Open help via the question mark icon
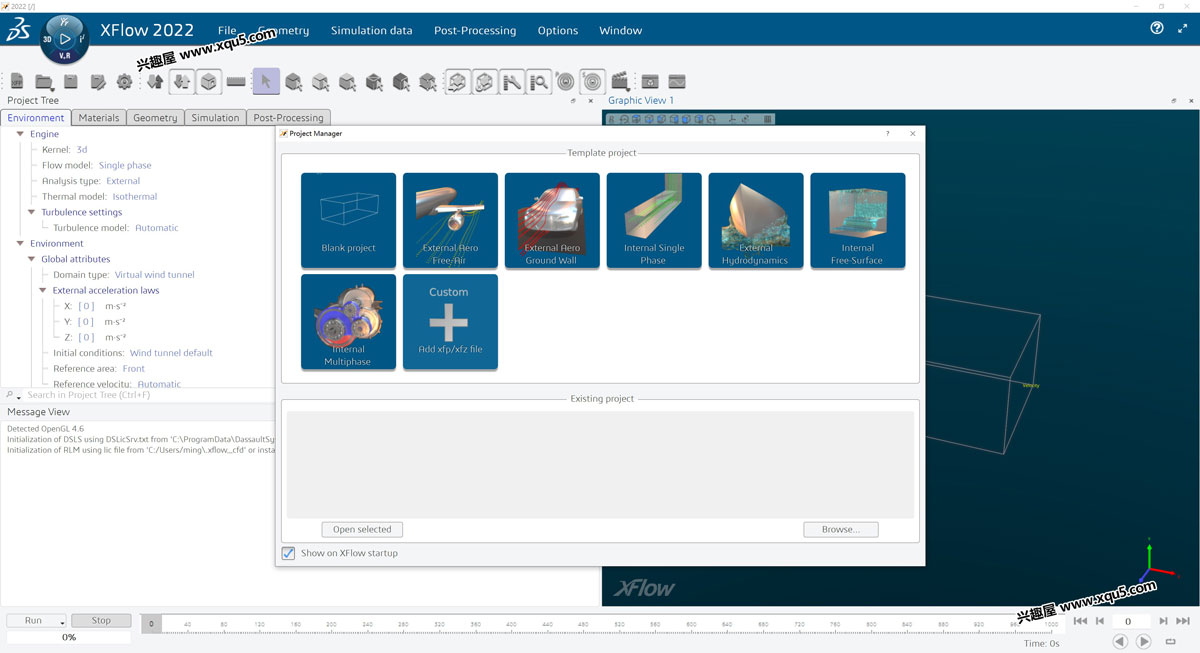This screenshot has height=653, width=1200. (1157, 29)
